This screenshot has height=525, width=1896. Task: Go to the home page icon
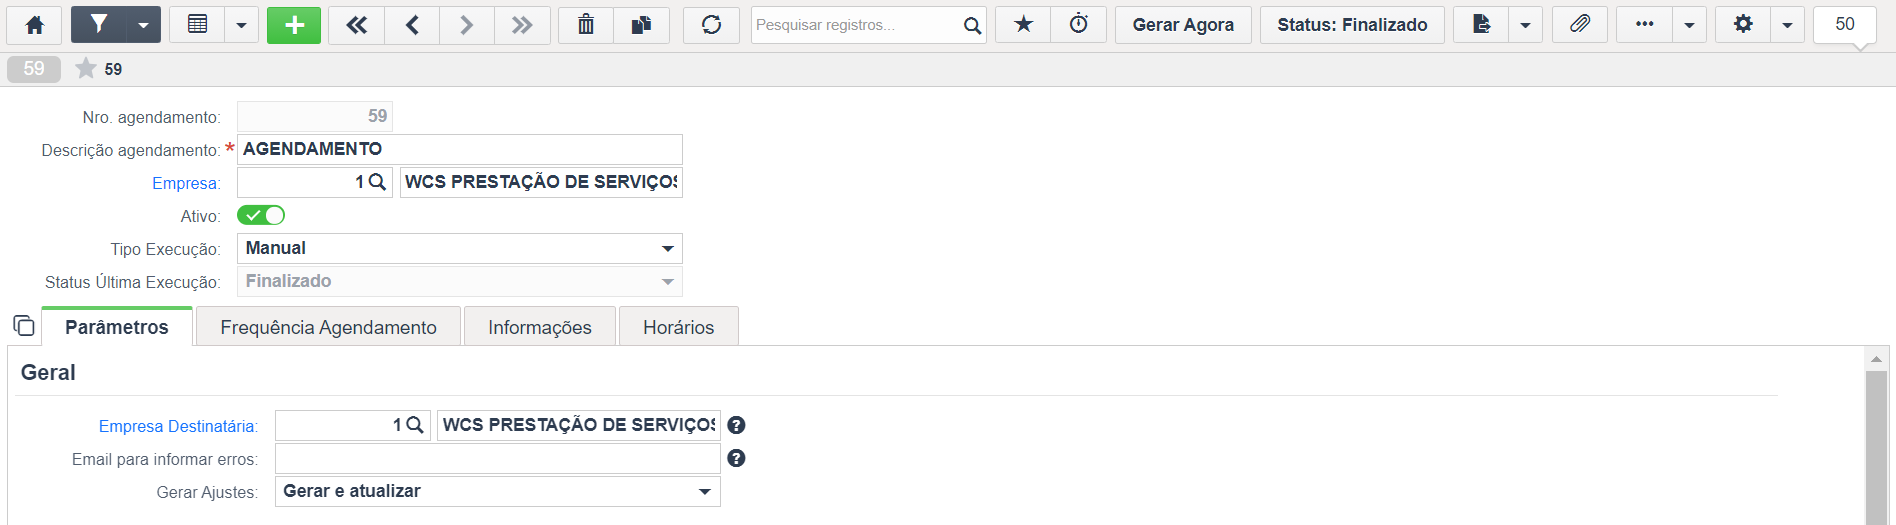click(34, 25)
